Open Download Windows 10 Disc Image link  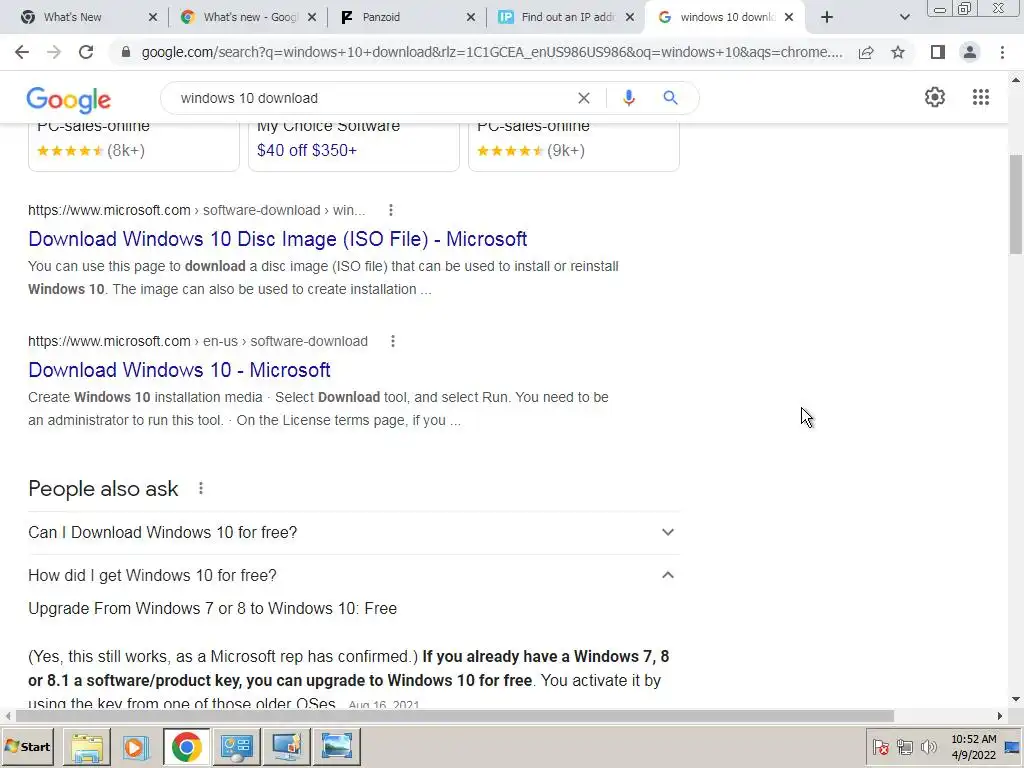pos(278,239)
